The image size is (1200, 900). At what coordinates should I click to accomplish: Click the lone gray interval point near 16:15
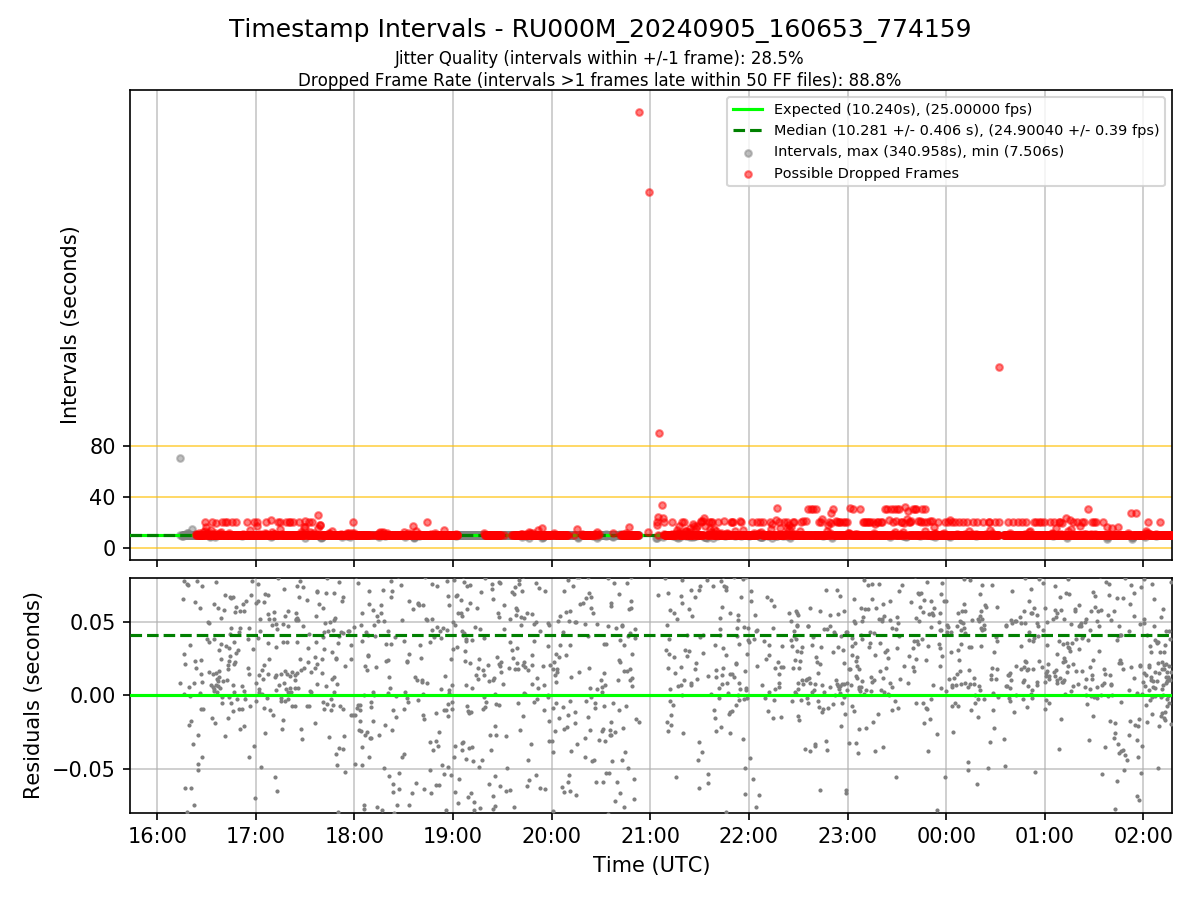180,458
